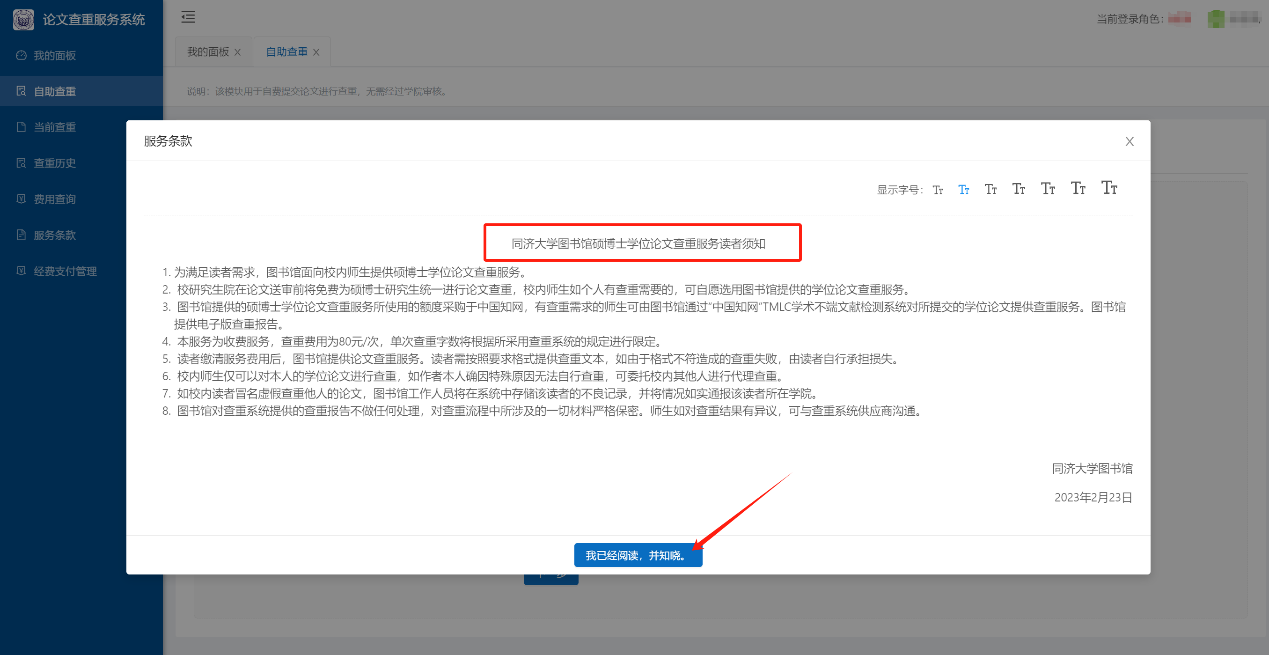Close the 服务条款 dialog with X

1129,141
